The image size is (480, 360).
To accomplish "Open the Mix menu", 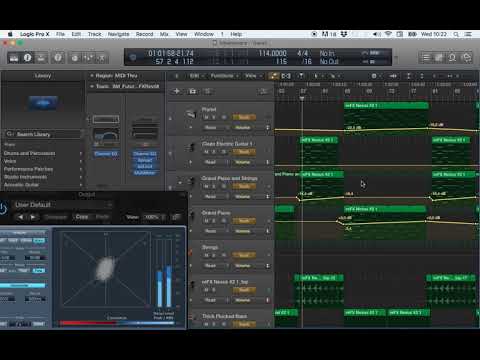I will (164, 34).
